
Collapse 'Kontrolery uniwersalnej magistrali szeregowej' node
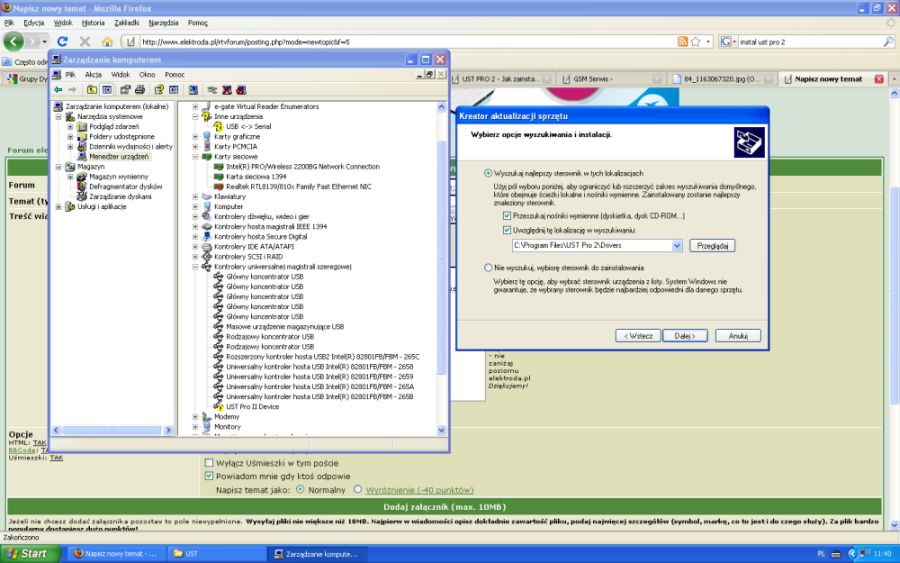click(x=195, y=267)
